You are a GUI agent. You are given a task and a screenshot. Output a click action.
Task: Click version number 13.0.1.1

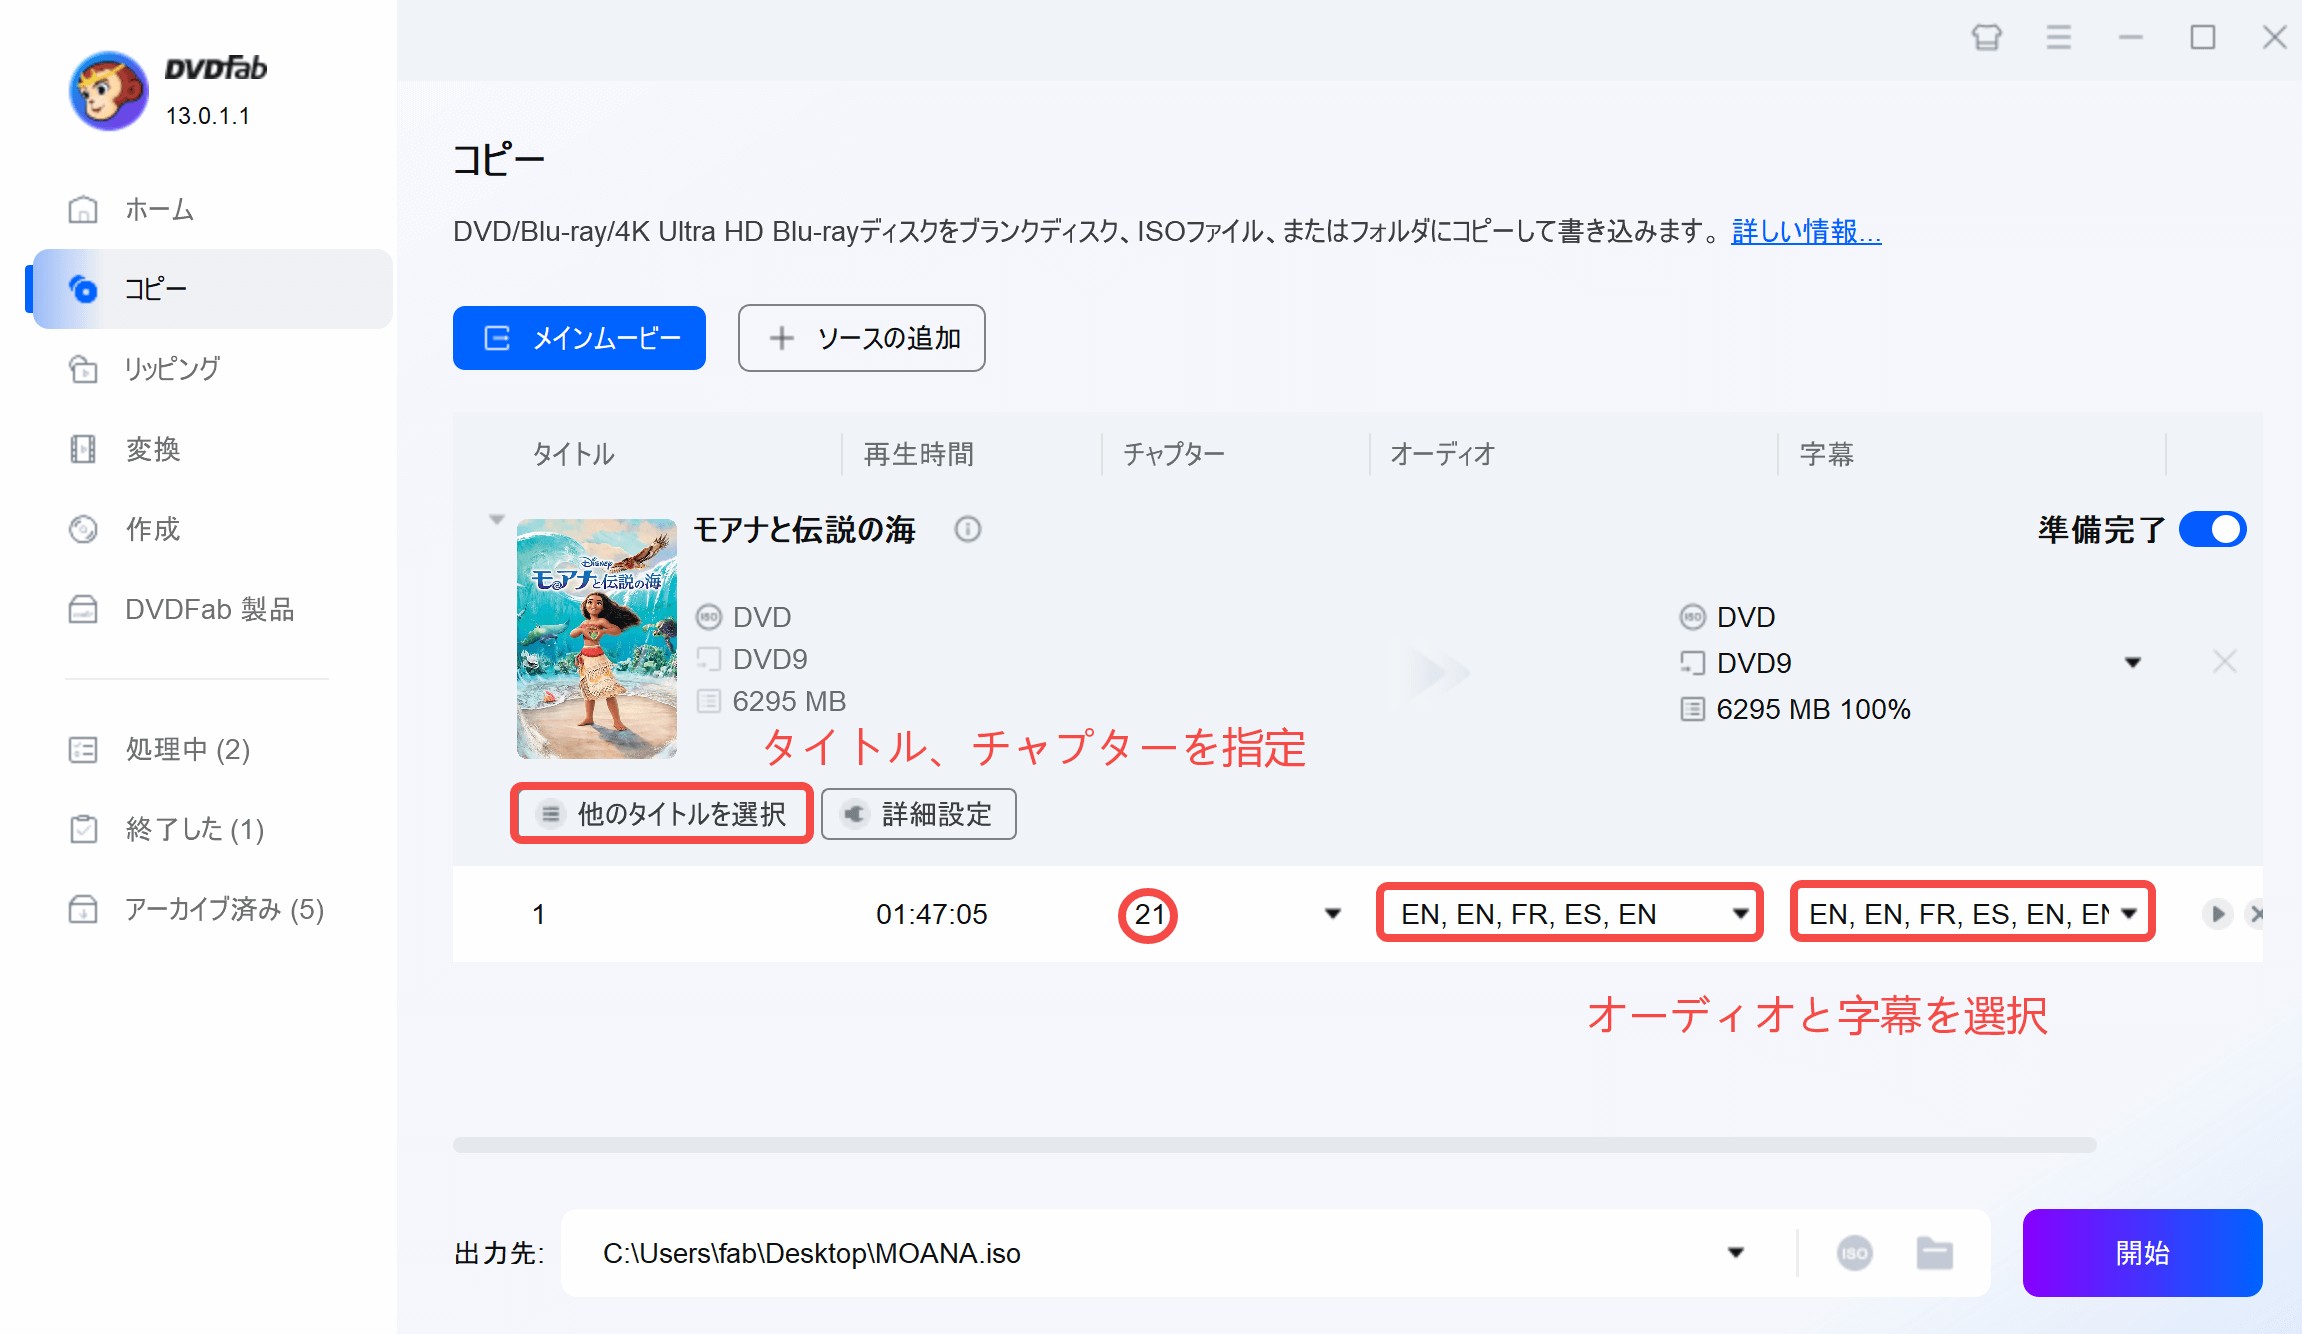(x=208, y=116)
